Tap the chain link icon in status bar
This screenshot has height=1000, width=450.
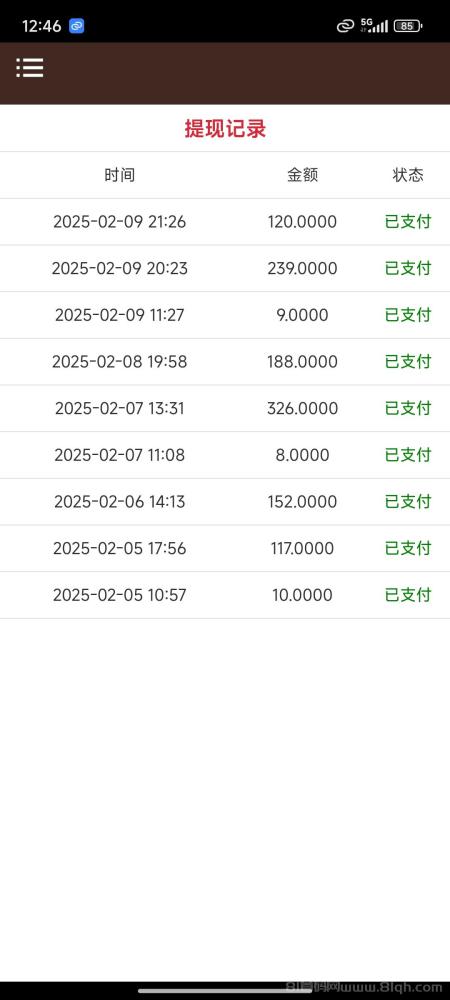pyautogui.click(x=345, y=26)
